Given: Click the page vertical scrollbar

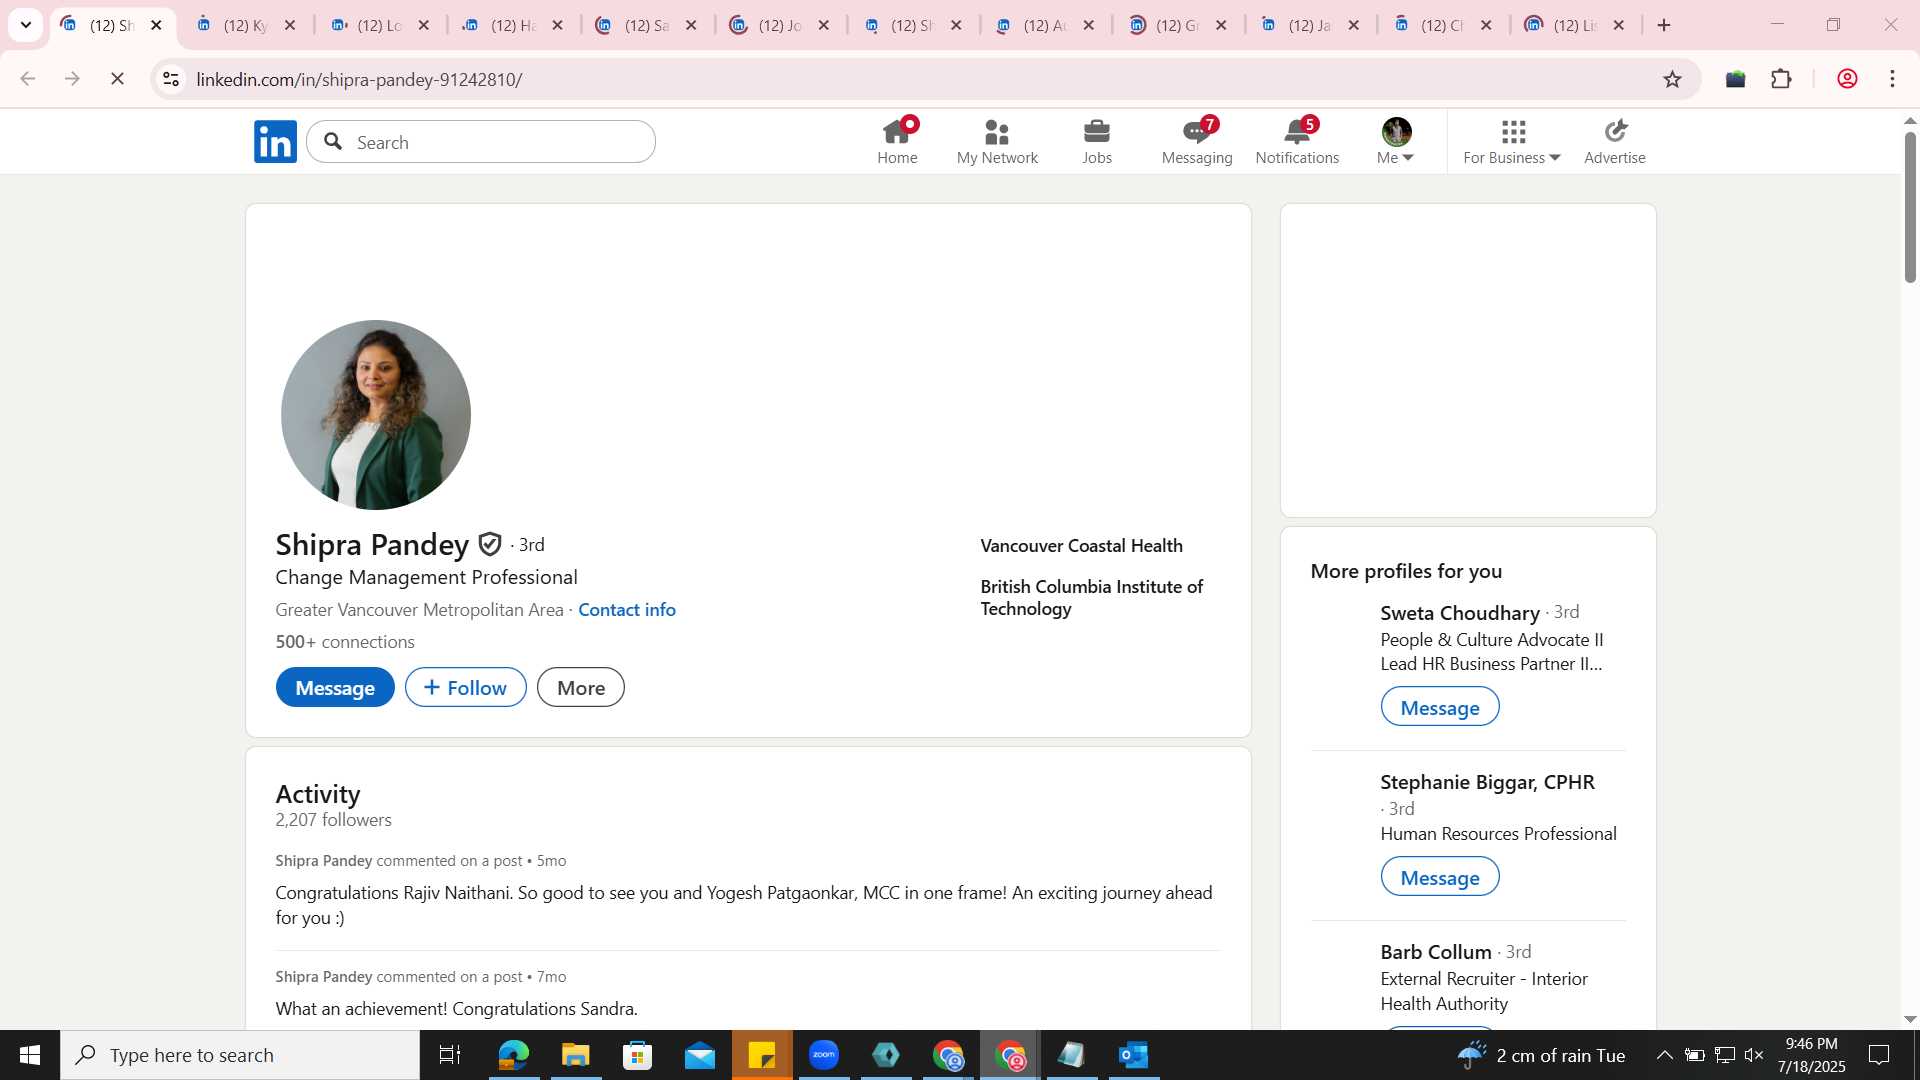Looking at the screenshot, I should [1909, 207].
